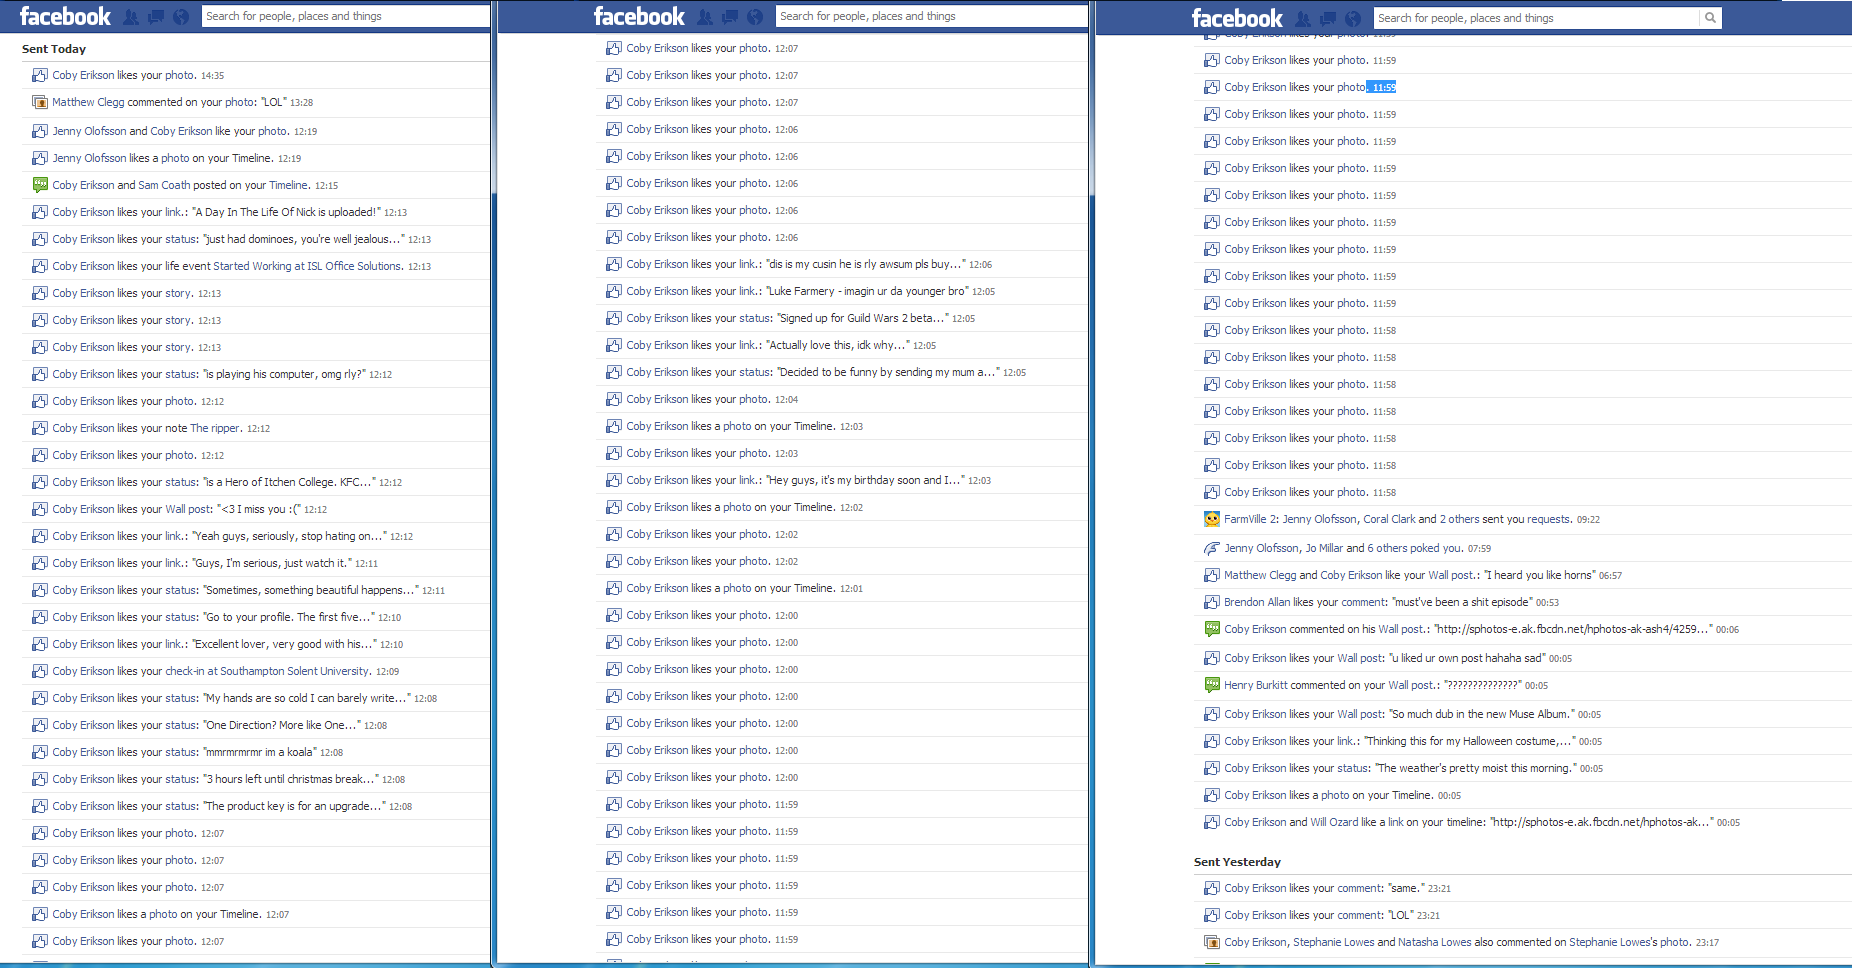Select 'One Direction? More like One…' status notification
Image resolution: width=1852 pixels, height=968 pixels.
pyautogui.click(x=256, y=725)
